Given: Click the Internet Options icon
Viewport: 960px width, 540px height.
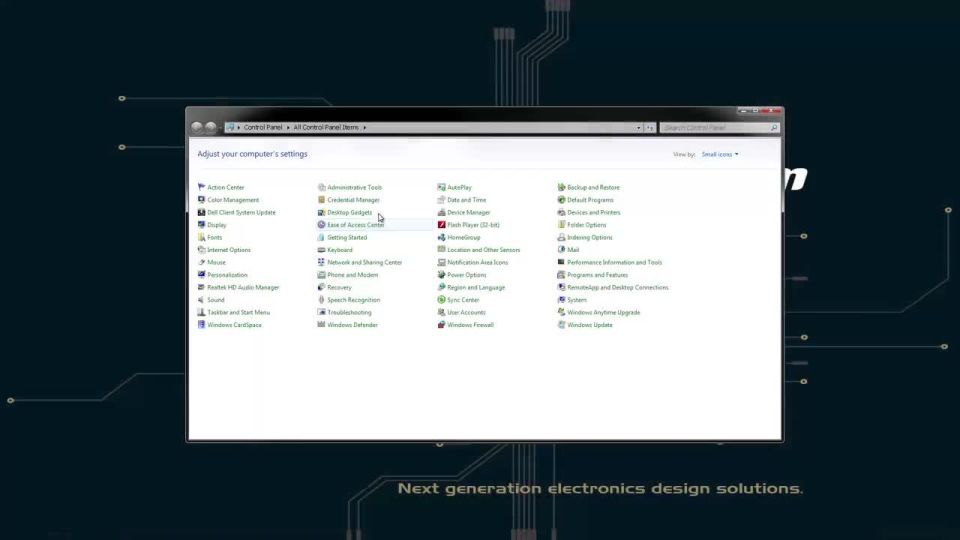Looking at the screenshot, I should coord(201,250).
